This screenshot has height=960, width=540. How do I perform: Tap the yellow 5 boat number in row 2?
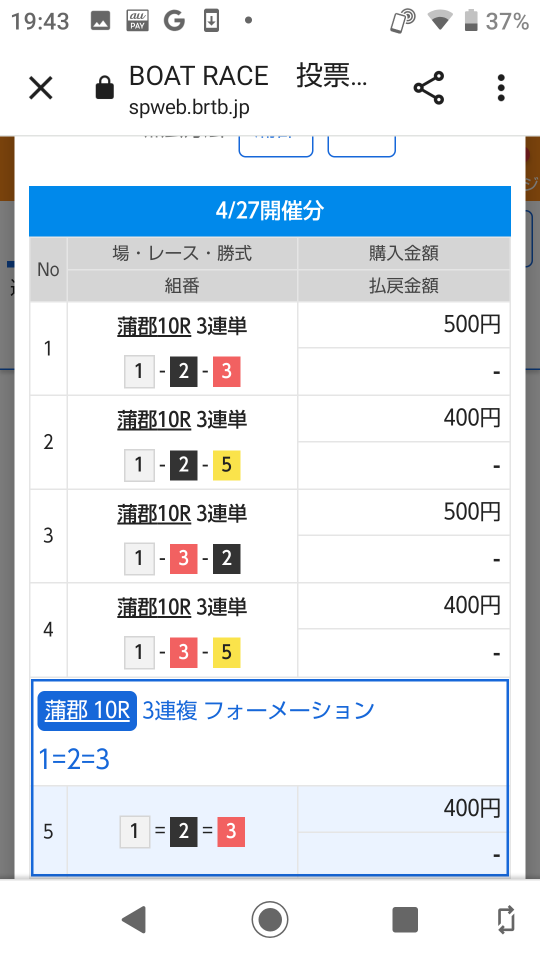(227, 465)
